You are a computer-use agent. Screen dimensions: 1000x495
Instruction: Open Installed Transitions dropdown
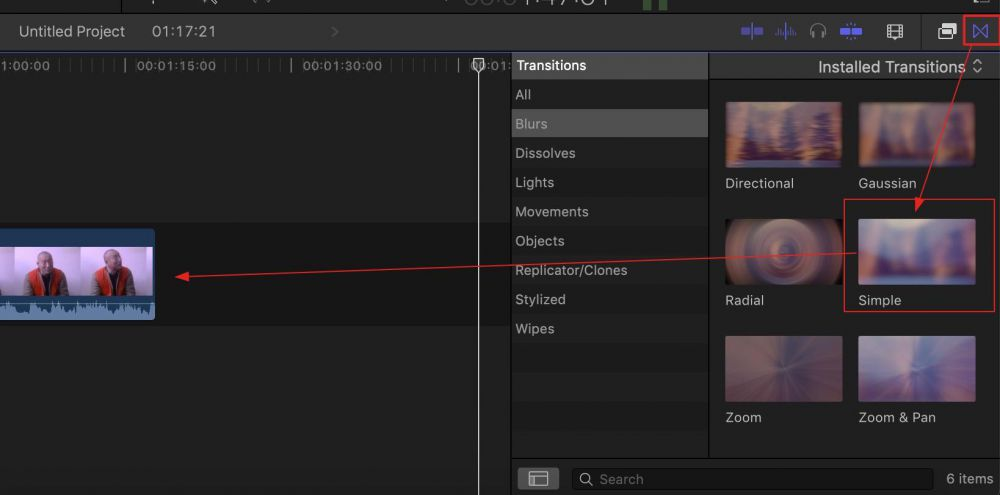(x=901, y=67)
